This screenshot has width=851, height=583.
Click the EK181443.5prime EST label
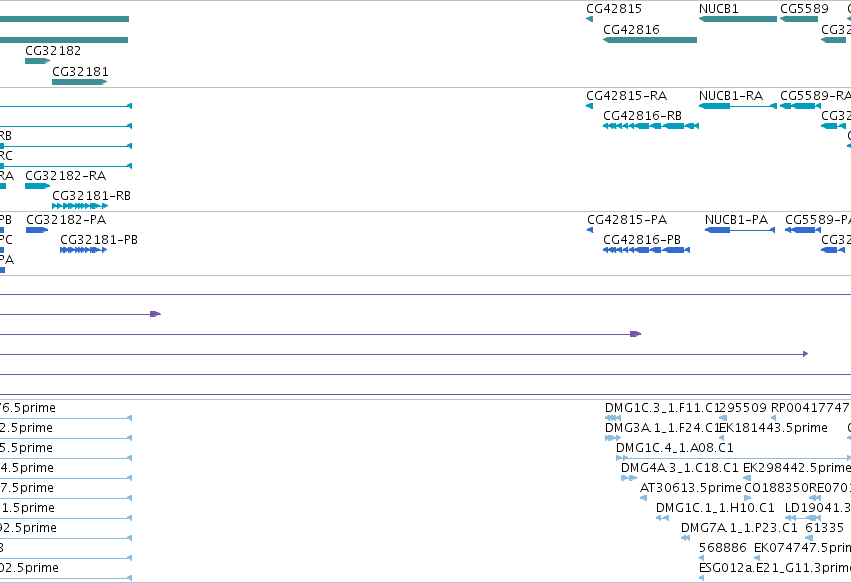coord(773,428)
